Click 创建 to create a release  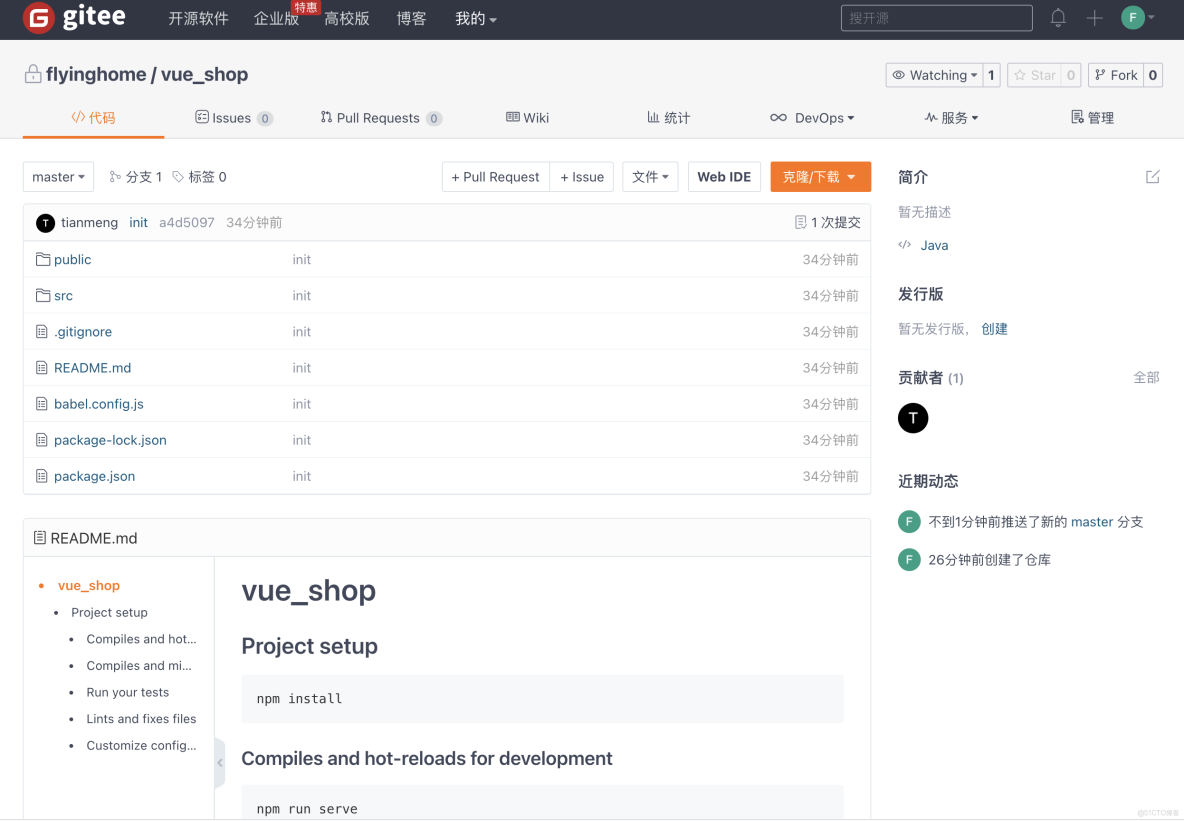tap(994, 328)
